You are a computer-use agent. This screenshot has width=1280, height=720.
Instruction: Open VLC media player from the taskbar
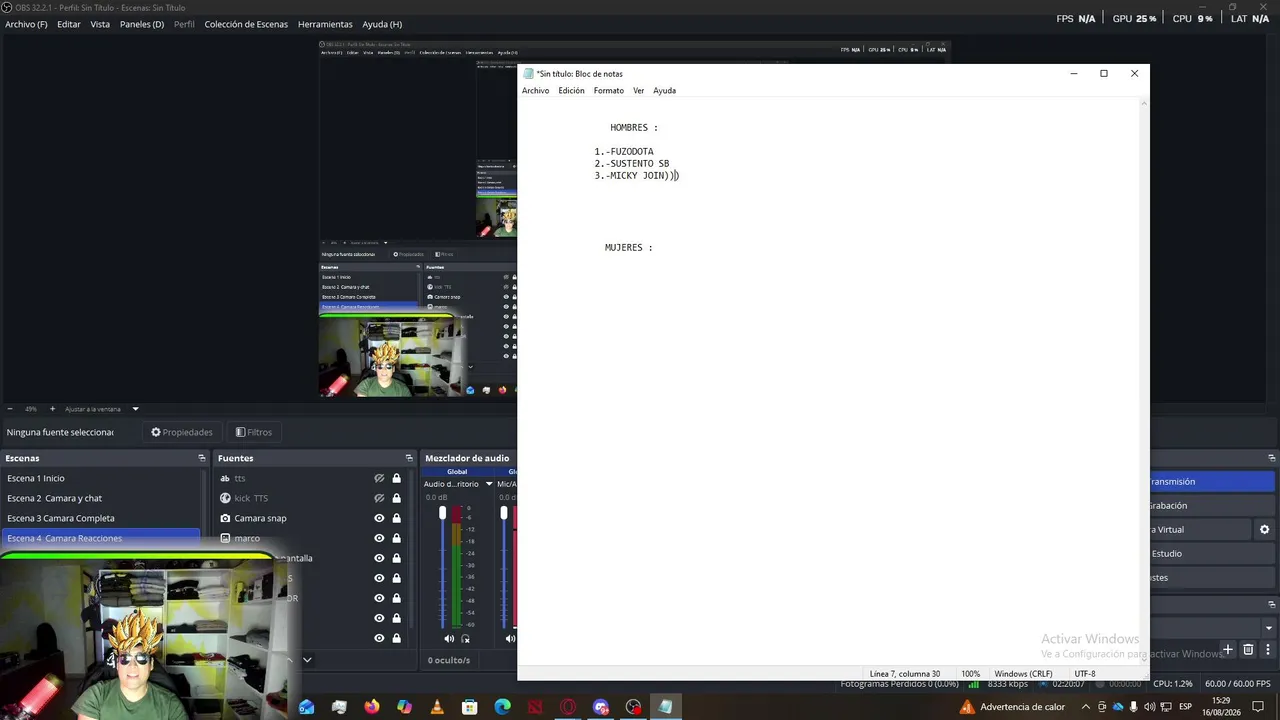pyautogui.click(x=437, y=707)
